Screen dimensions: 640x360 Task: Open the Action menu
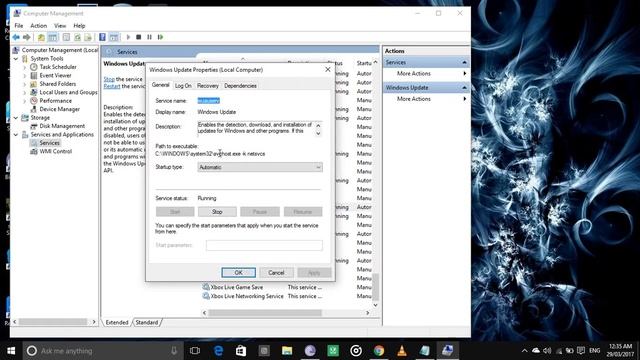coord(39,26)
